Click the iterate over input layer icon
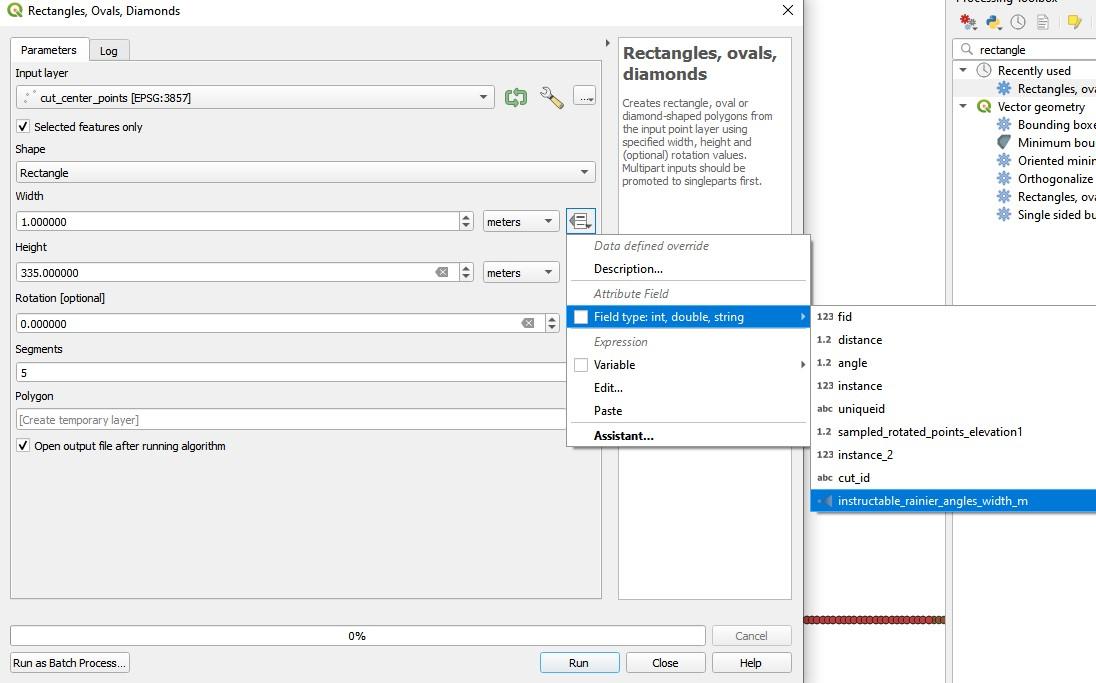1096x683 pixels. 514,97
